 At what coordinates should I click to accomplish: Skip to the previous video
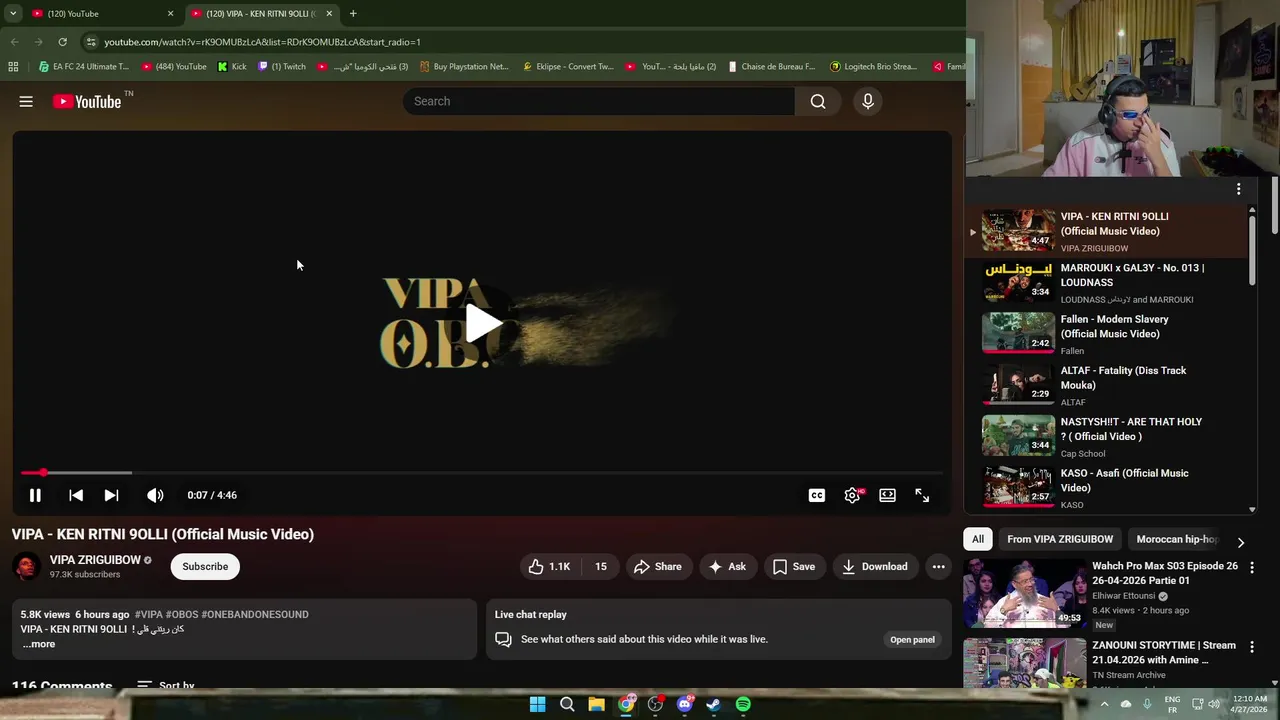[76, 495]
